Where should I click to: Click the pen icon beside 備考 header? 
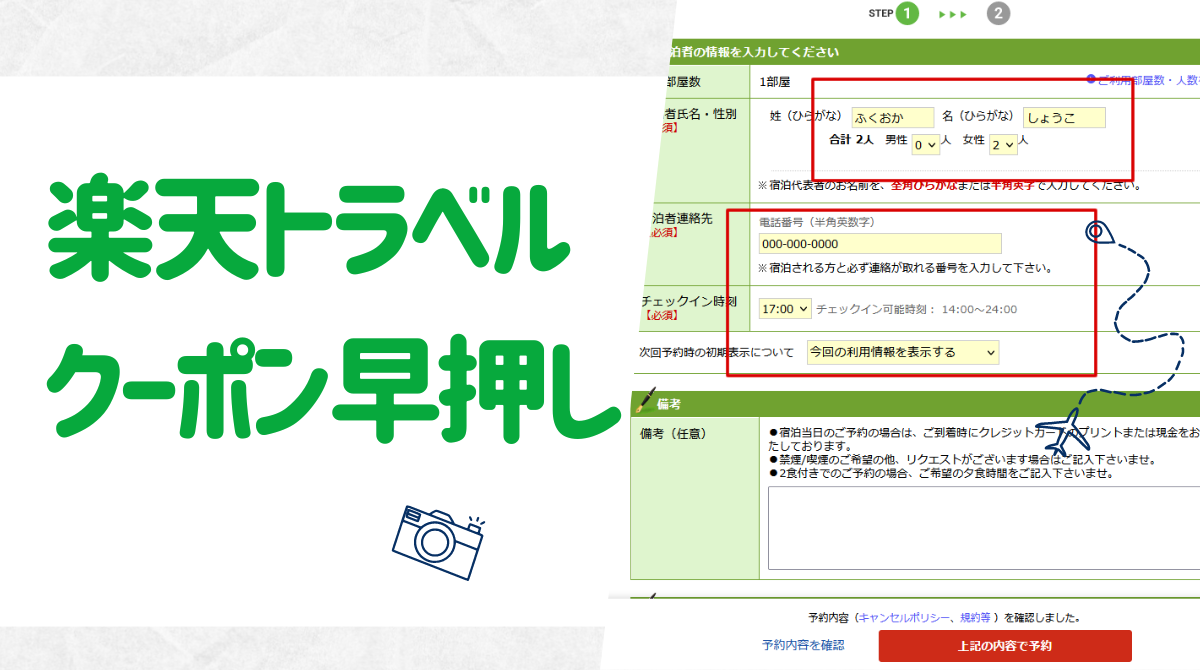tap(646, 402)
